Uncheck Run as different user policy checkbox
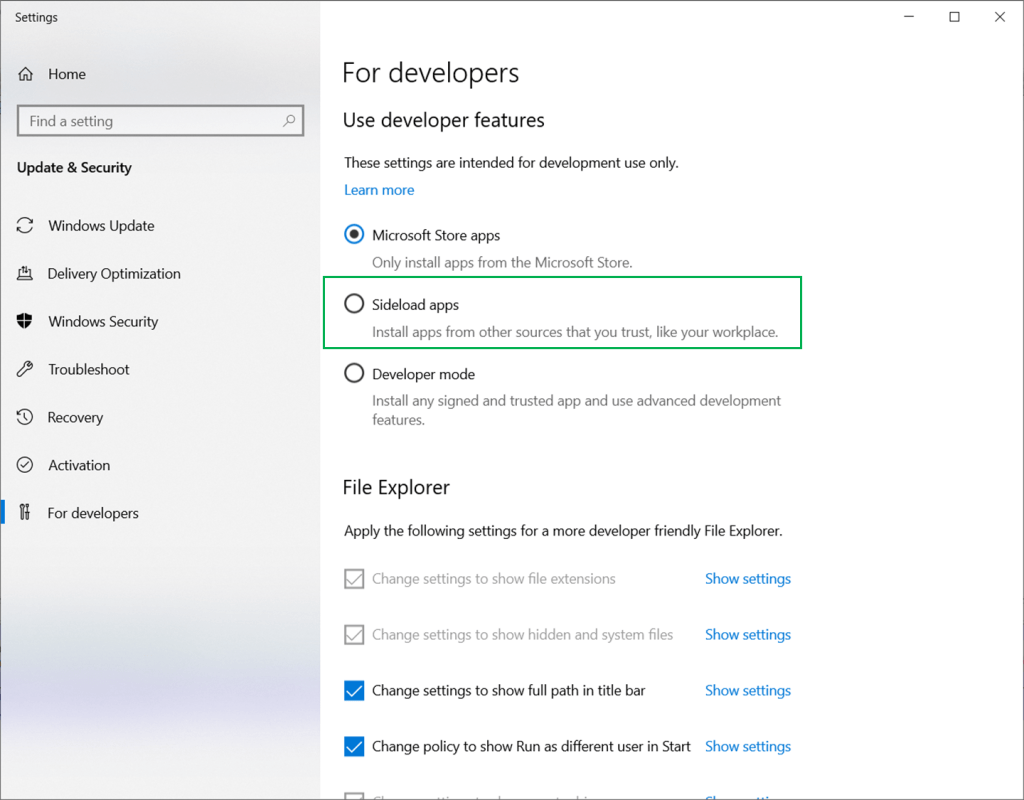Image resolution: width=1024 pixels, height=800 pixels. (354, 747)
